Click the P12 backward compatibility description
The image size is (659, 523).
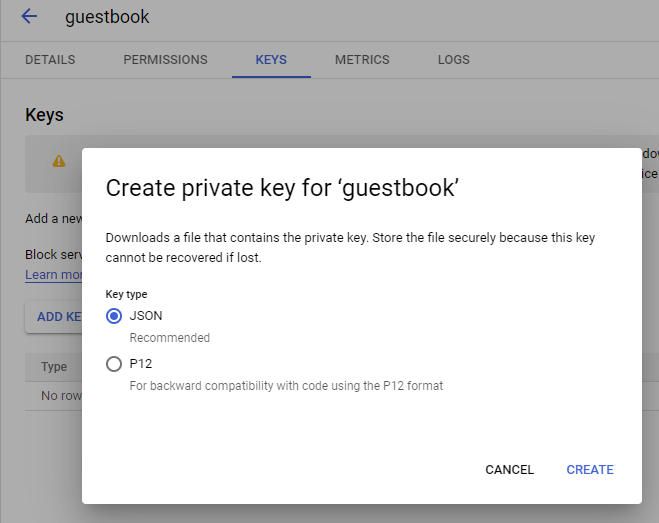click(x=286, y=386)
